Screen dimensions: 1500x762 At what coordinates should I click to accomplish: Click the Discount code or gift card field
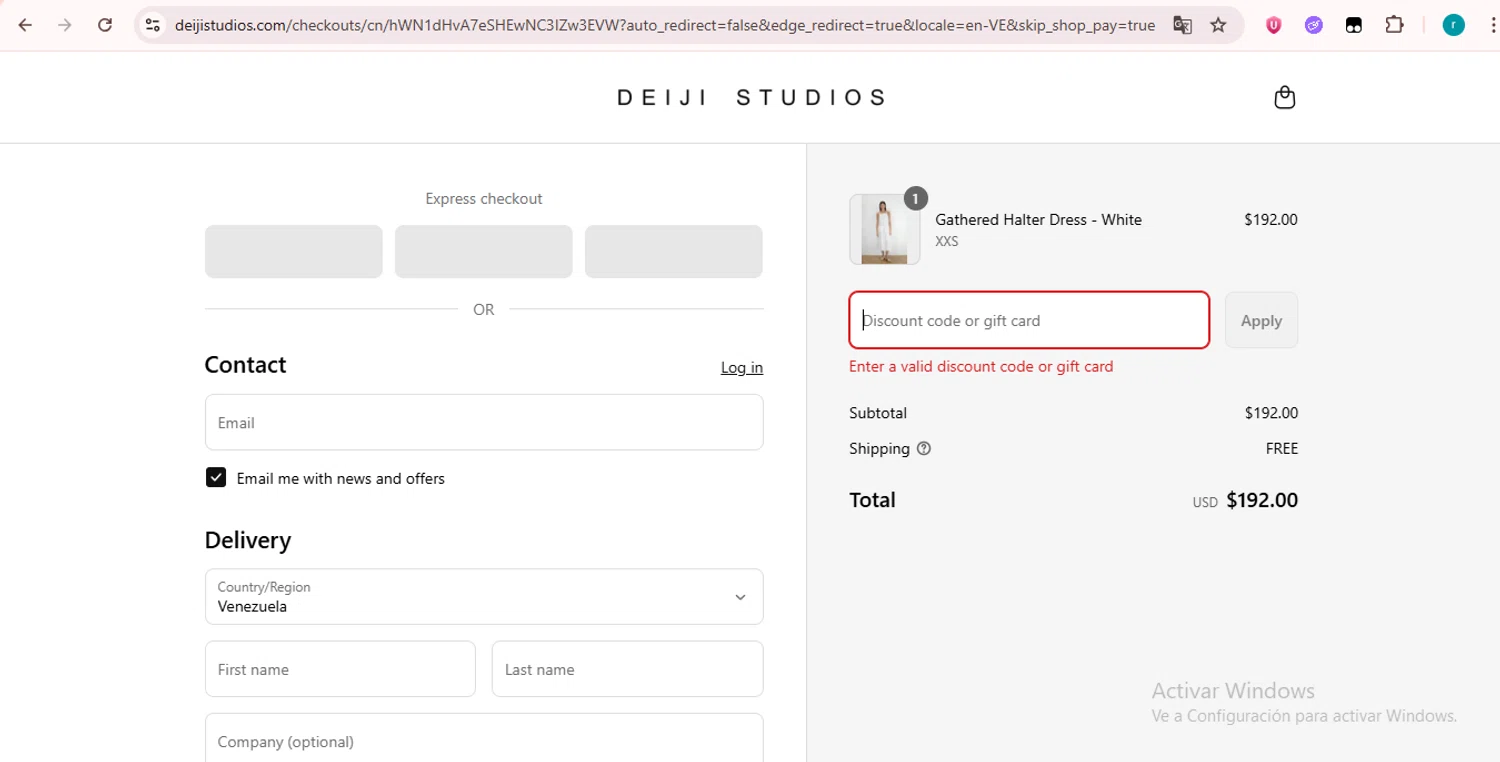click(1029, 320)
